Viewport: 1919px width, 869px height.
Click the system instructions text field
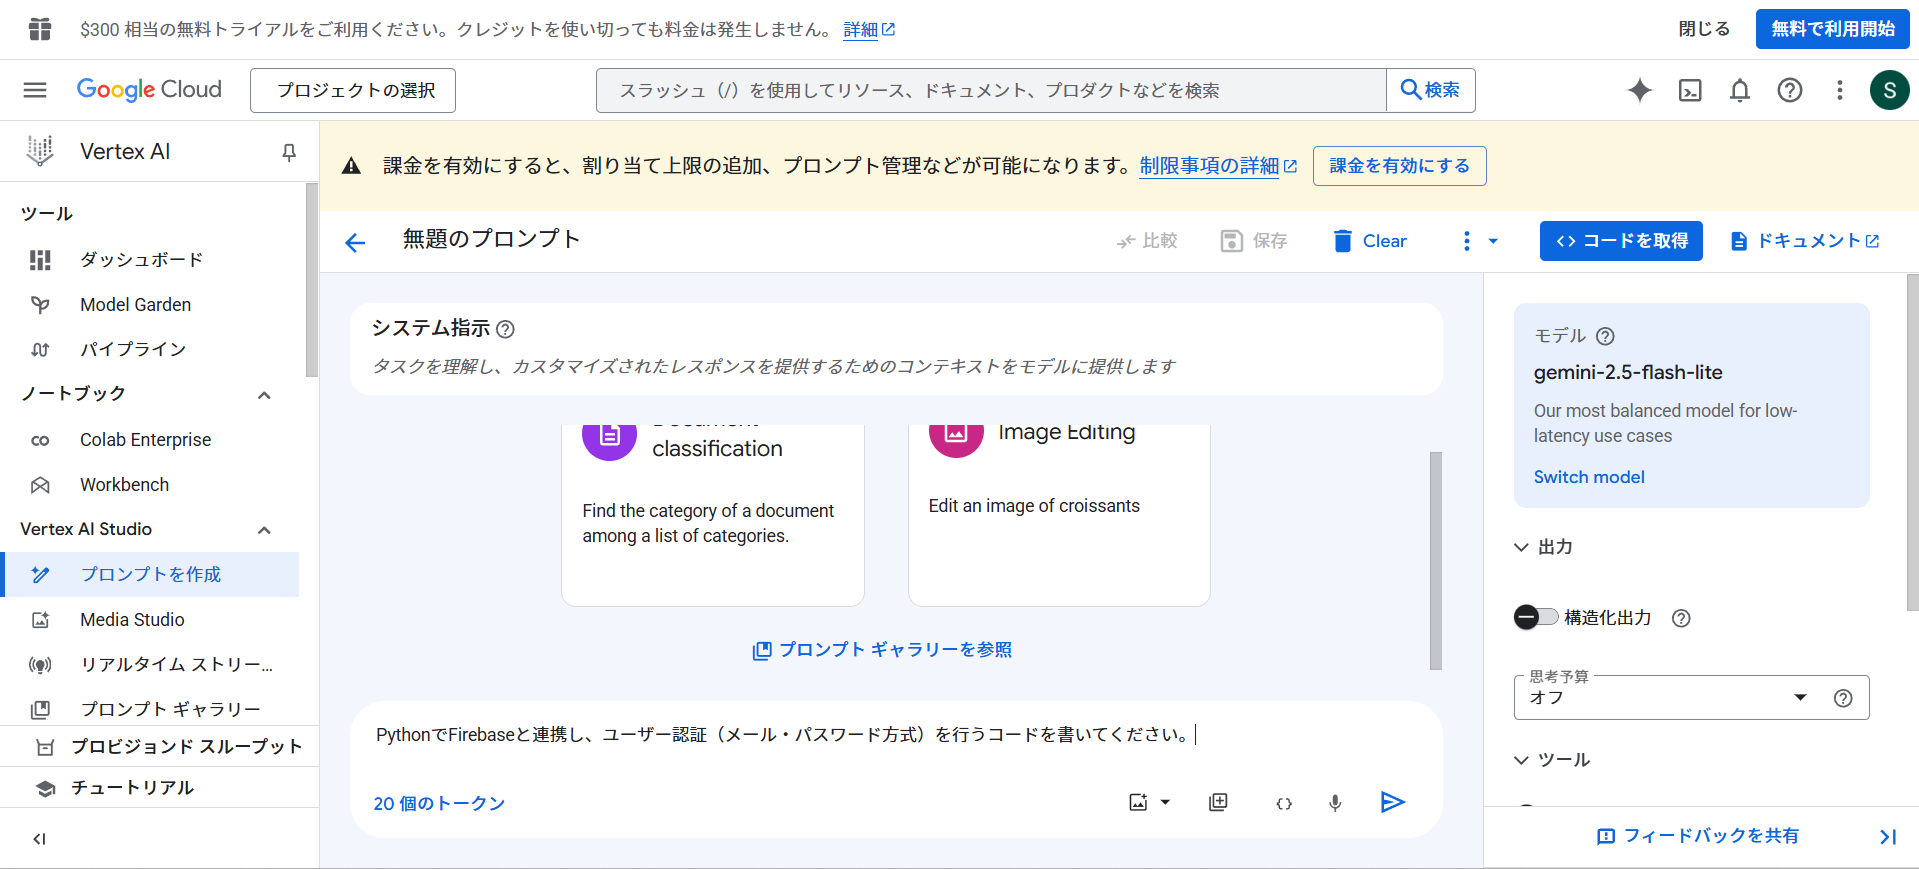coord(895,367)
